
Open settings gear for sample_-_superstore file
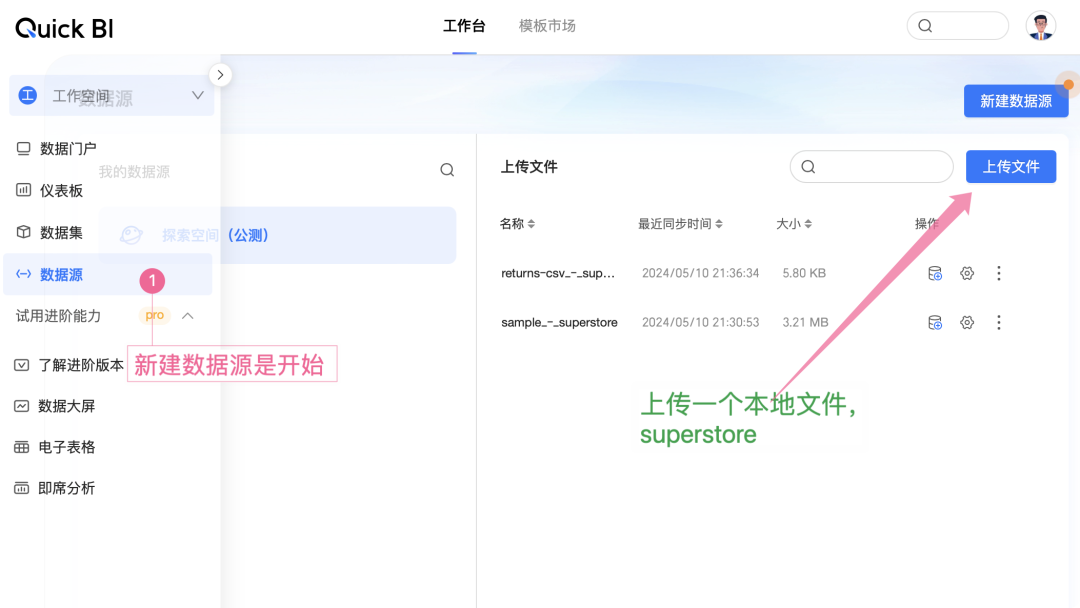pos(967,322)
